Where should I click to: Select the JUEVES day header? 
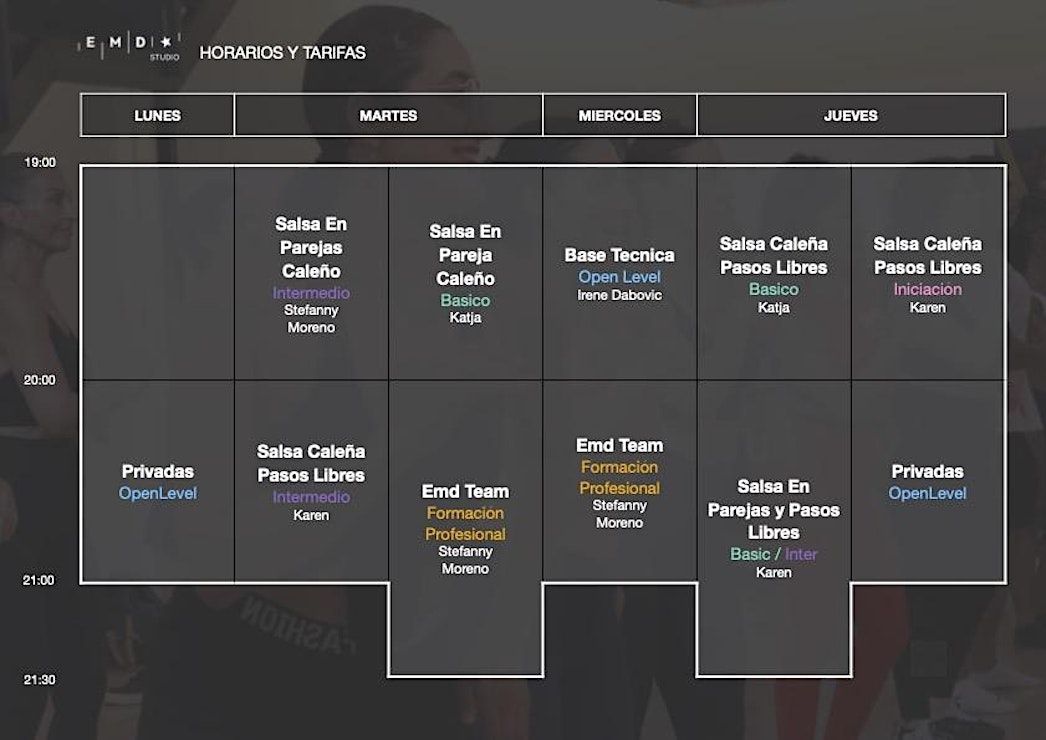point(850,115)
